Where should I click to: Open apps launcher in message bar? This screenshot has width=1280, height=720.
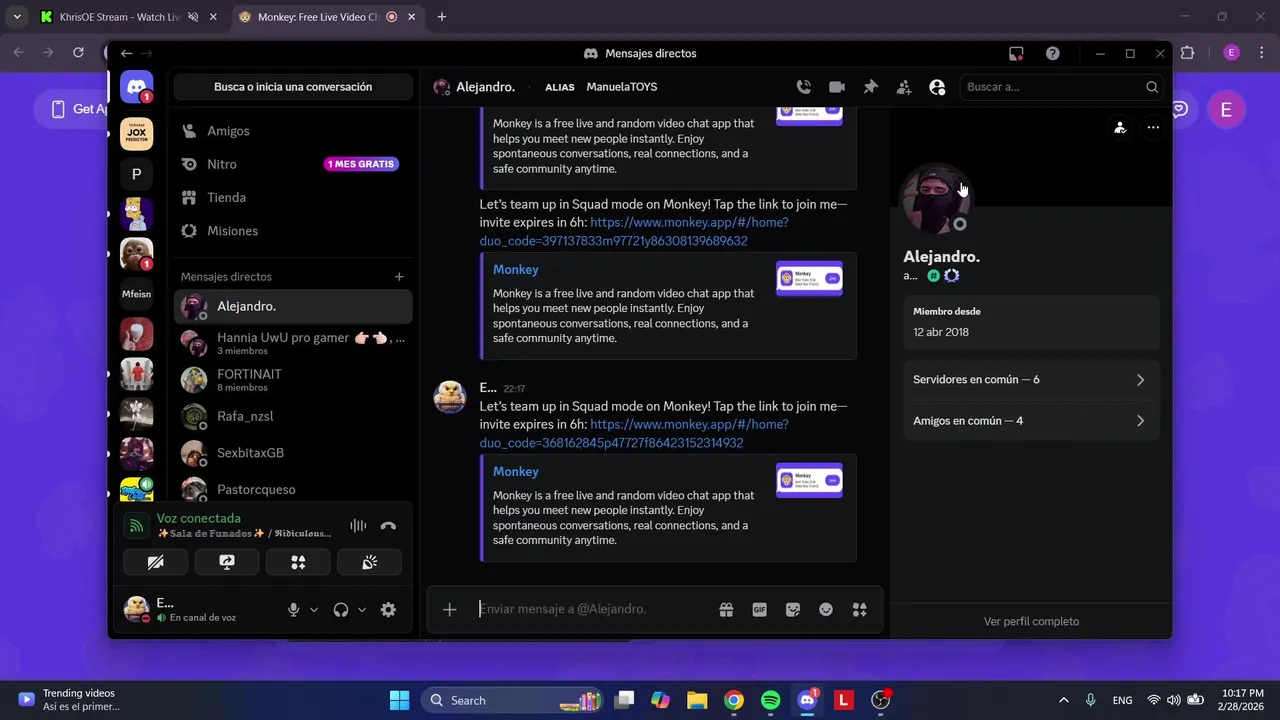pos(859,610)
